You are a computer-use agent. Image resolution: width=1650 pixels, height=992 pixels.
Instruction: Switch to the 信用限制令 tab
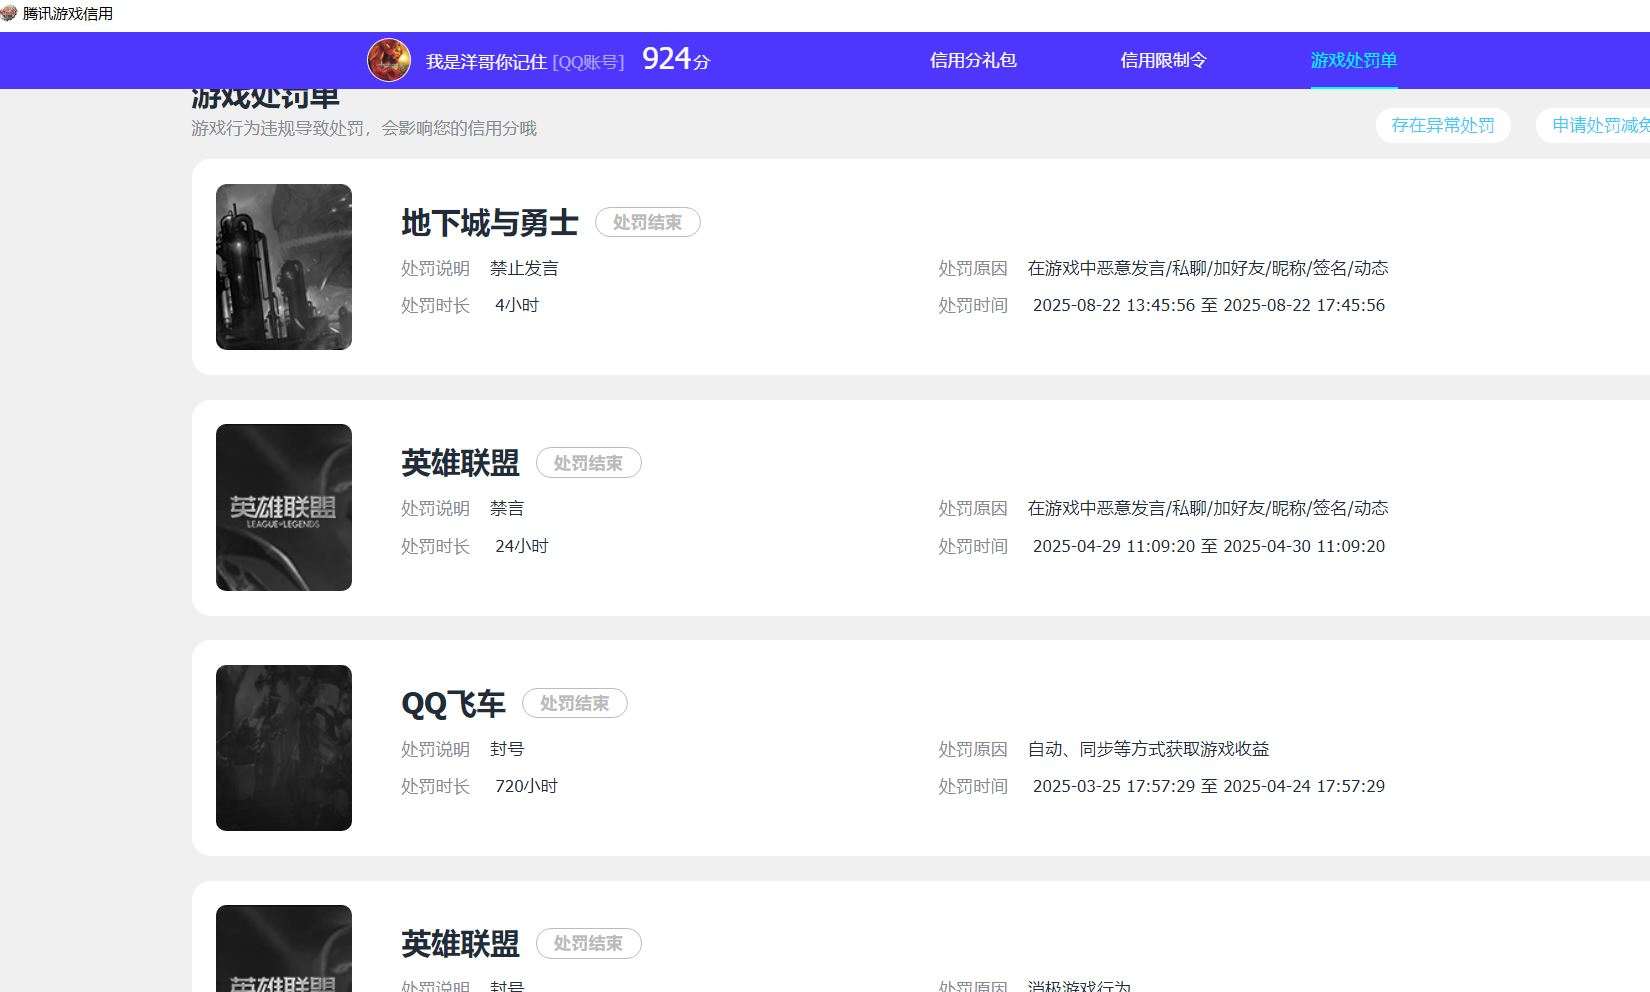pyautogui.click(x=1163, y=60)
